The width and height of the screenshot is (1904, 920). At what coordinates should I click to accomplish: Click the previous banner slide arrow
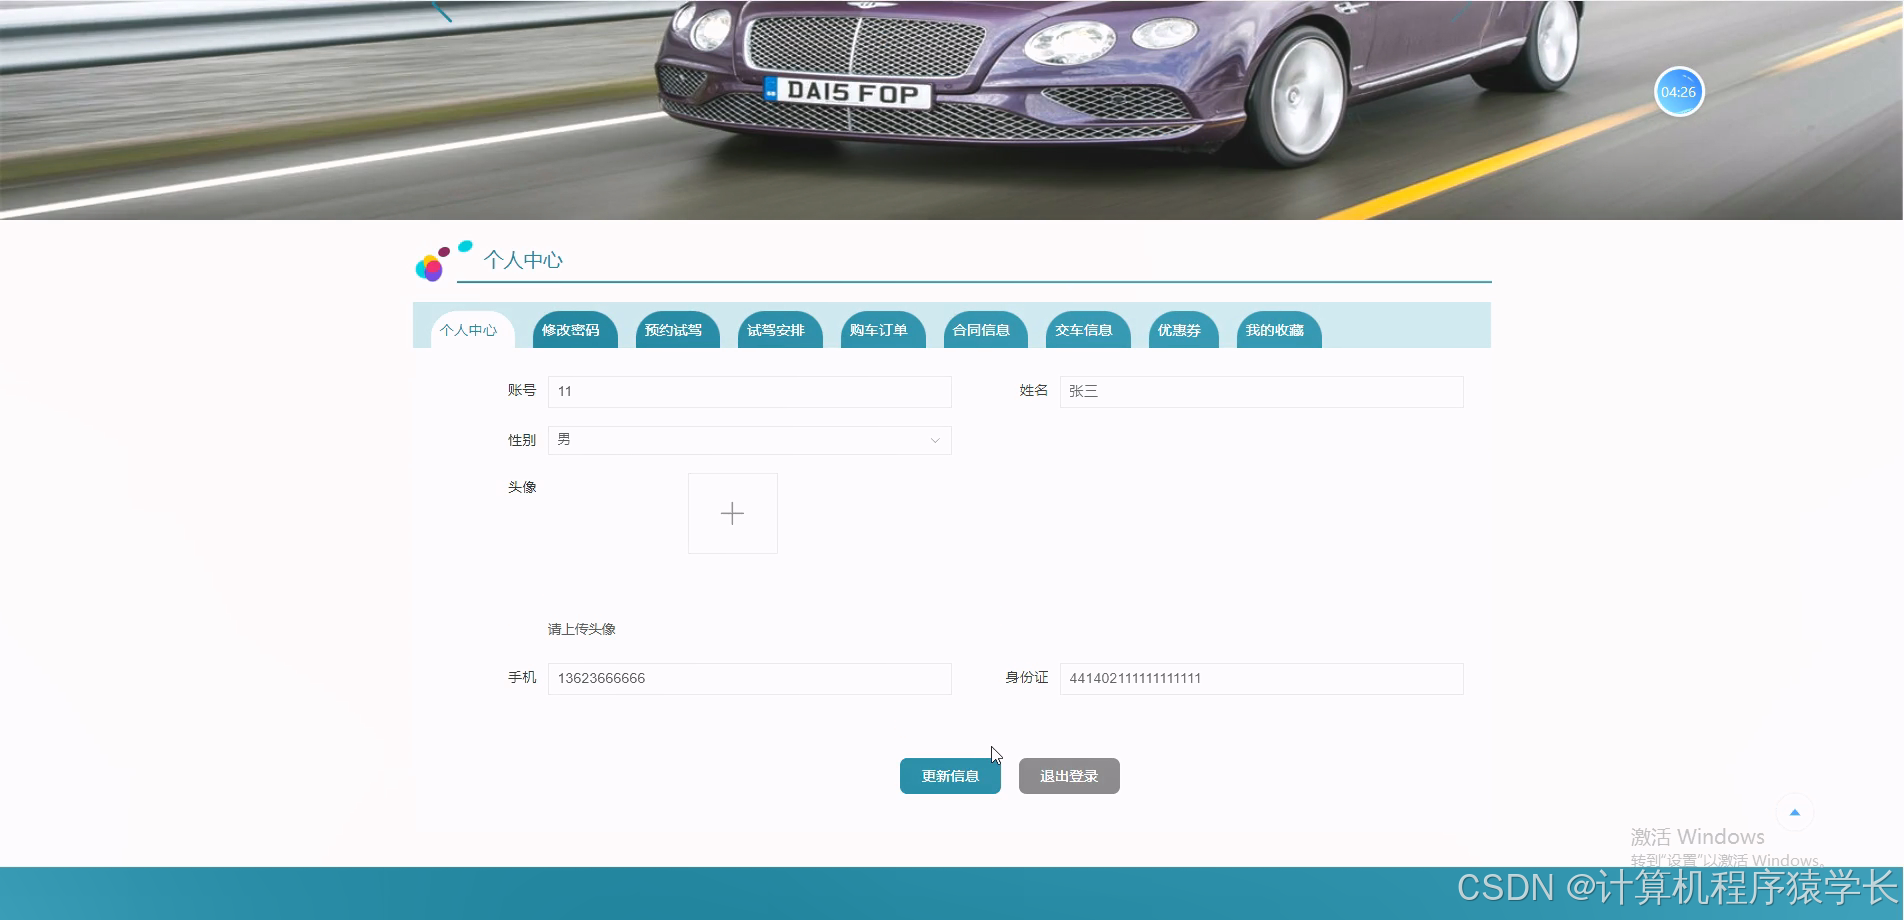tap(441, 10)
